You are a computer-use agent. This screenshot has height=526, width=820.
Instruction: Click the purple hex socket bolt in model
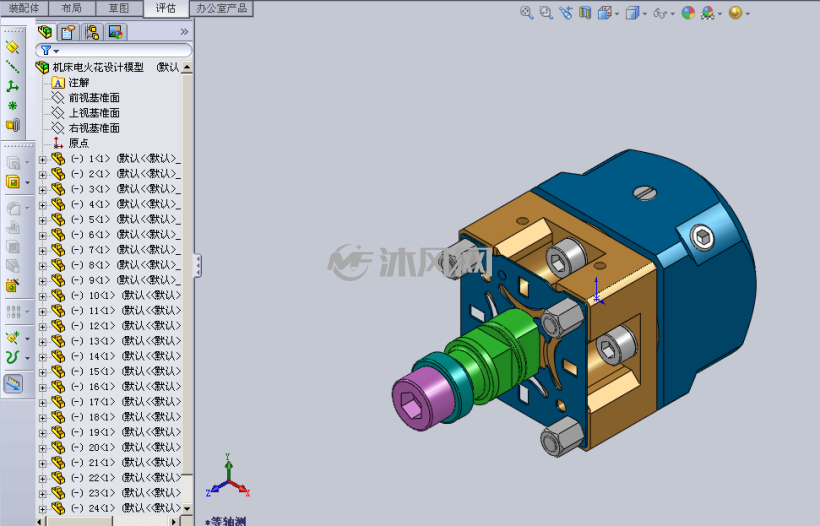[x=423, y=397]
